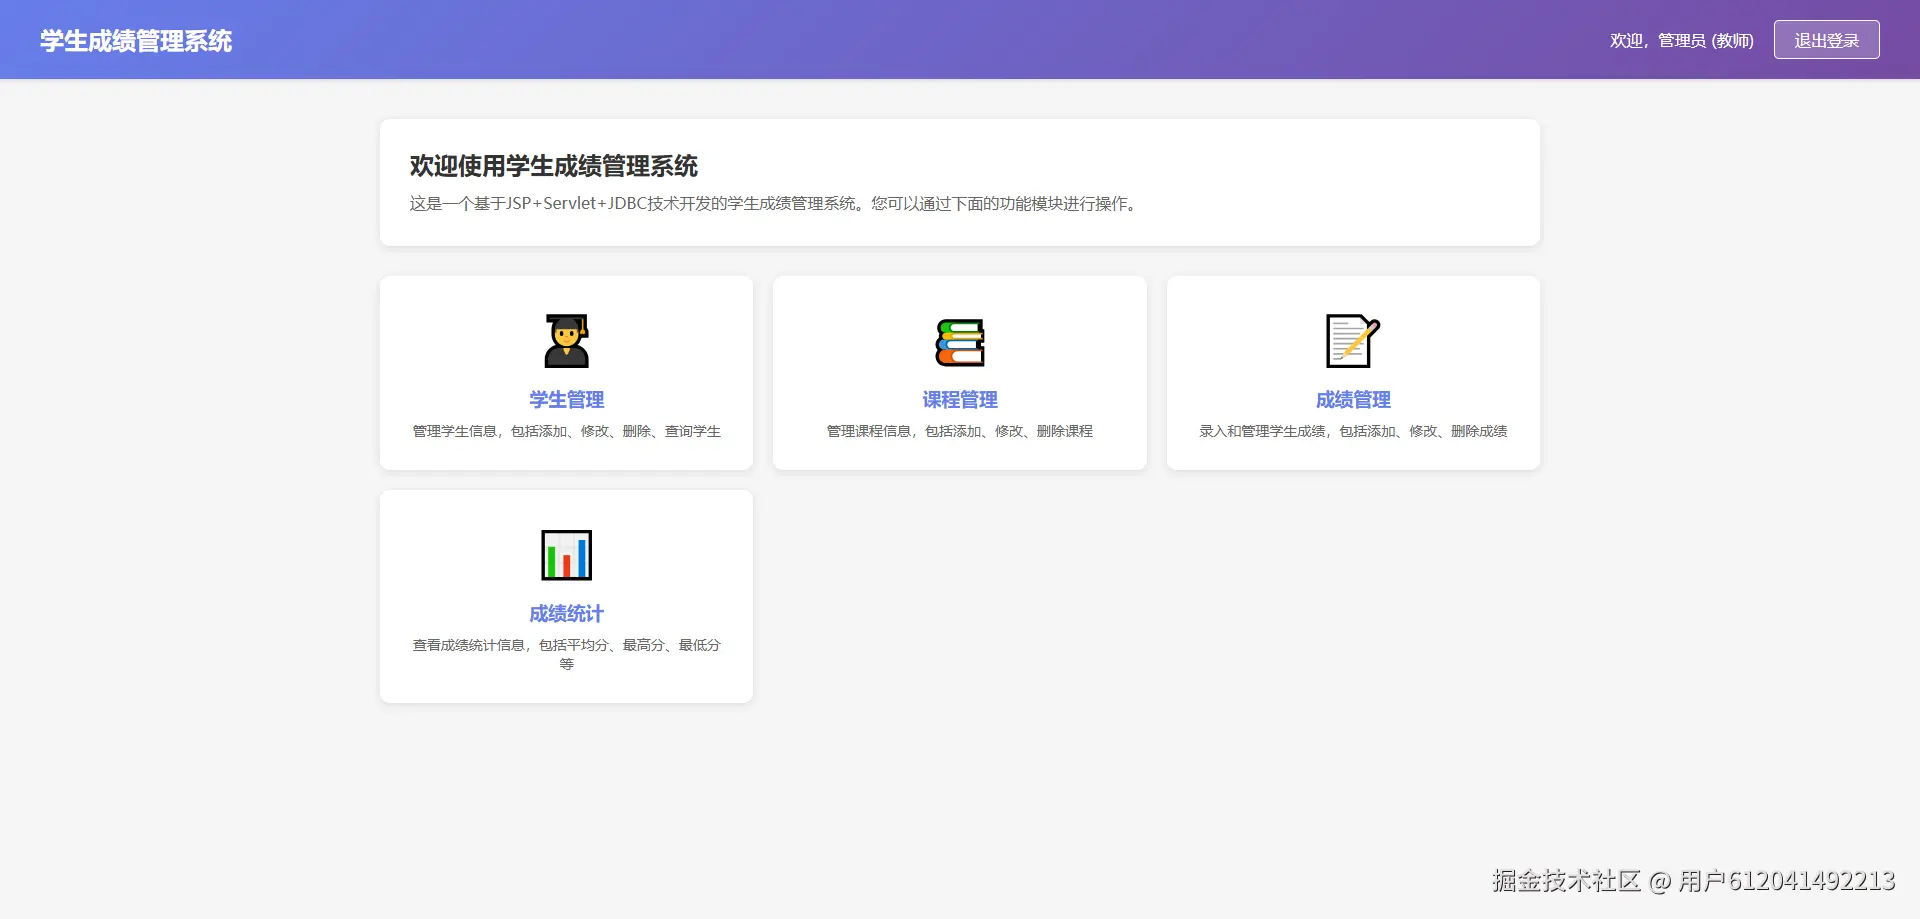Click the 学生成绩管理系统 header title
Screen dimensions: 1920x919
coord(136,41)
